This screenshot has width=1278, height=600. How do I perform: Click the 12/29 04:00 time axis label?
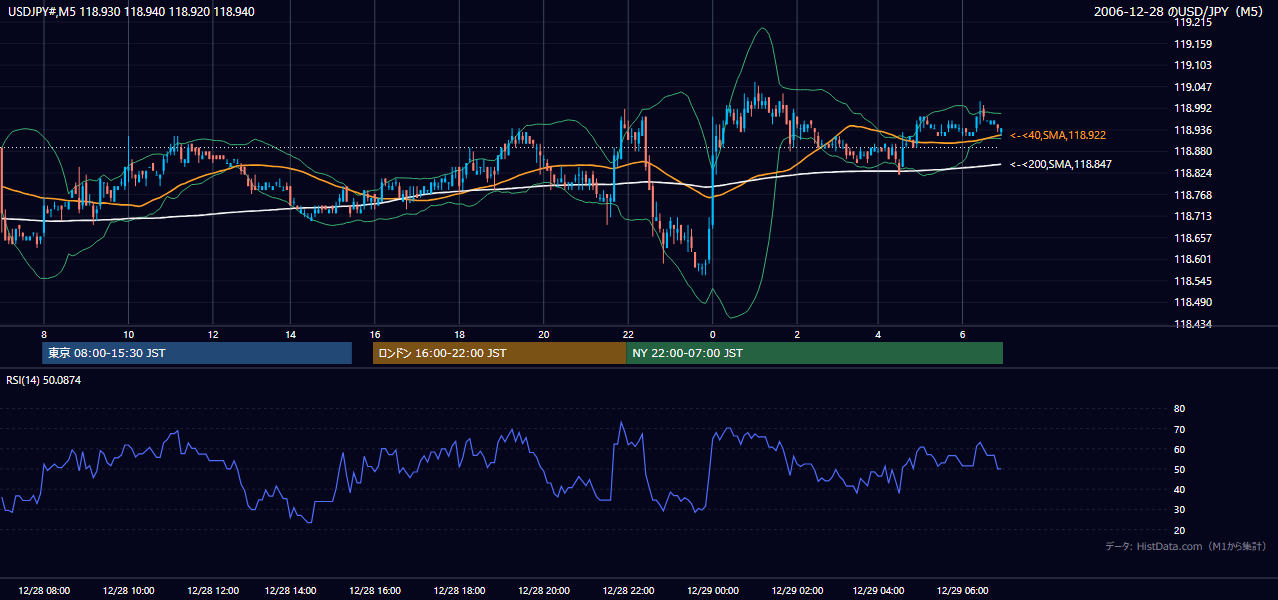(x=877, y=591)
